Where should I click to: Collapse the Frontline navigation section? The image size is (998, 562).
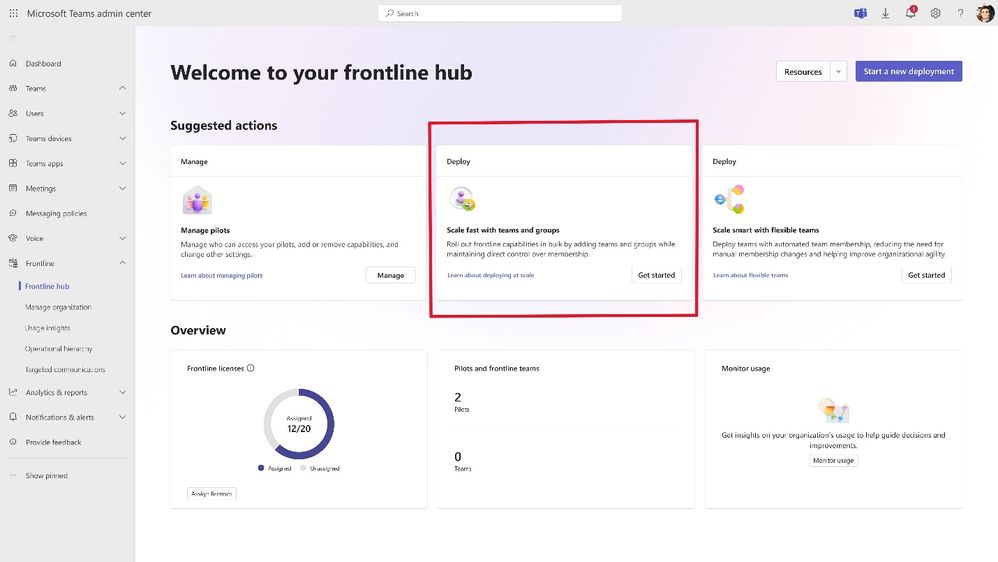tap(122, 263)
